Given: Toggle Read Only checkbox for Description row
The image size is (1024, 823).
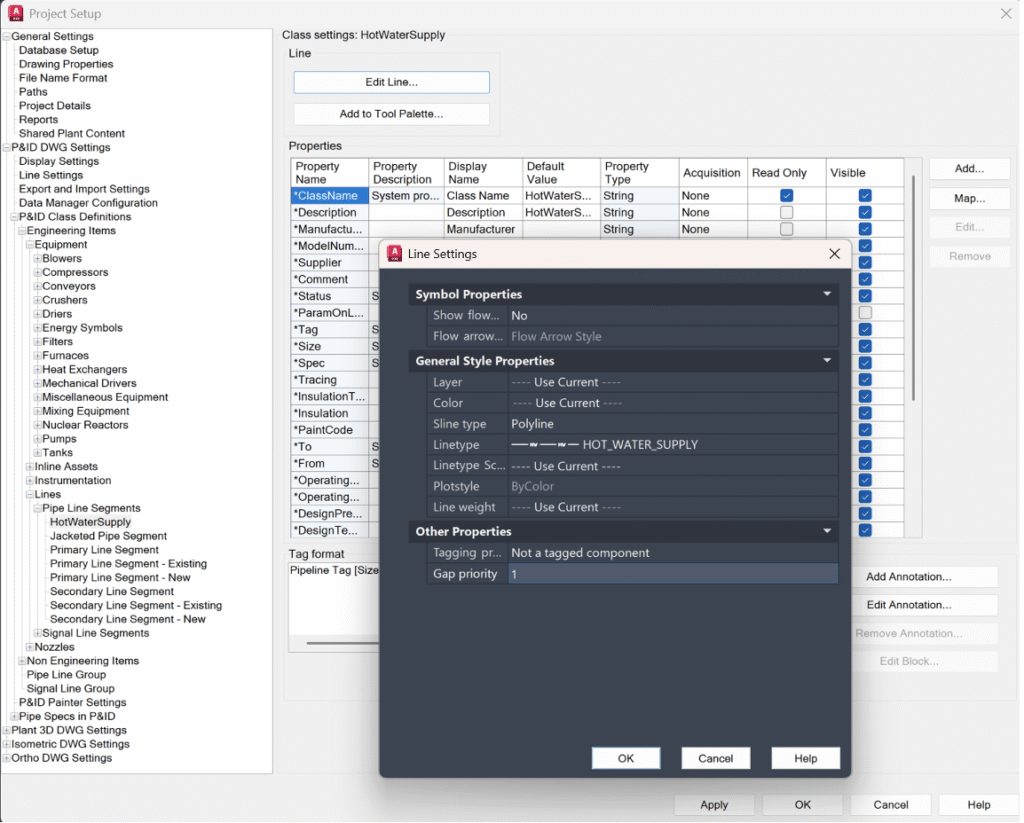Looking at the screenshot, I should (786, 212).
